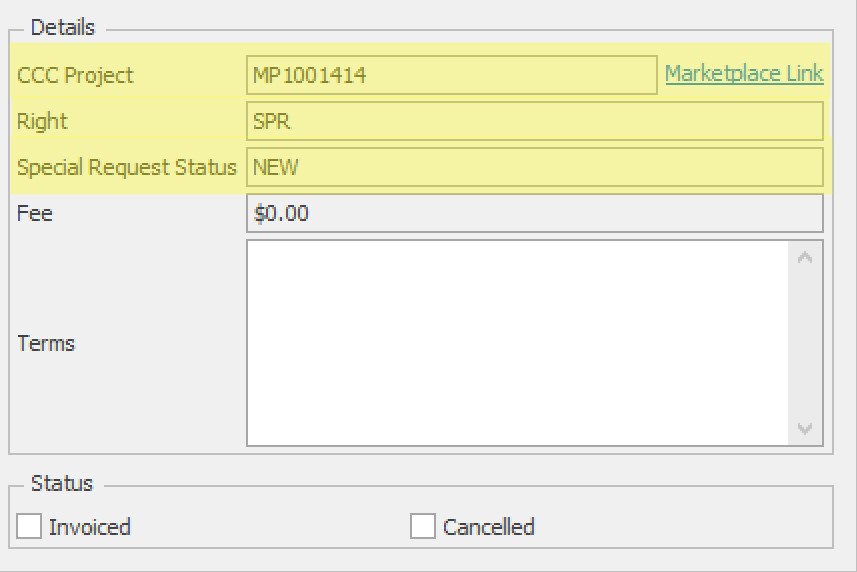Click the "Cancelled" label text
The image size is (857, 572).
pyautogui.click(x=489, y=526)
